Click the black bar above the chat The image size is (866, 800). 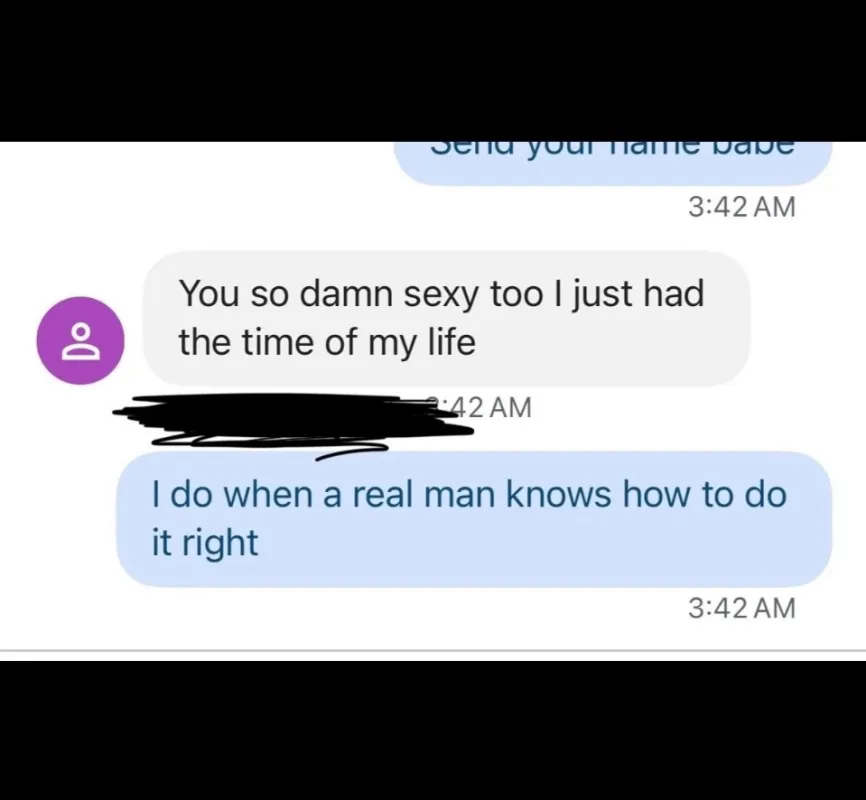click(x=433, y=71)
